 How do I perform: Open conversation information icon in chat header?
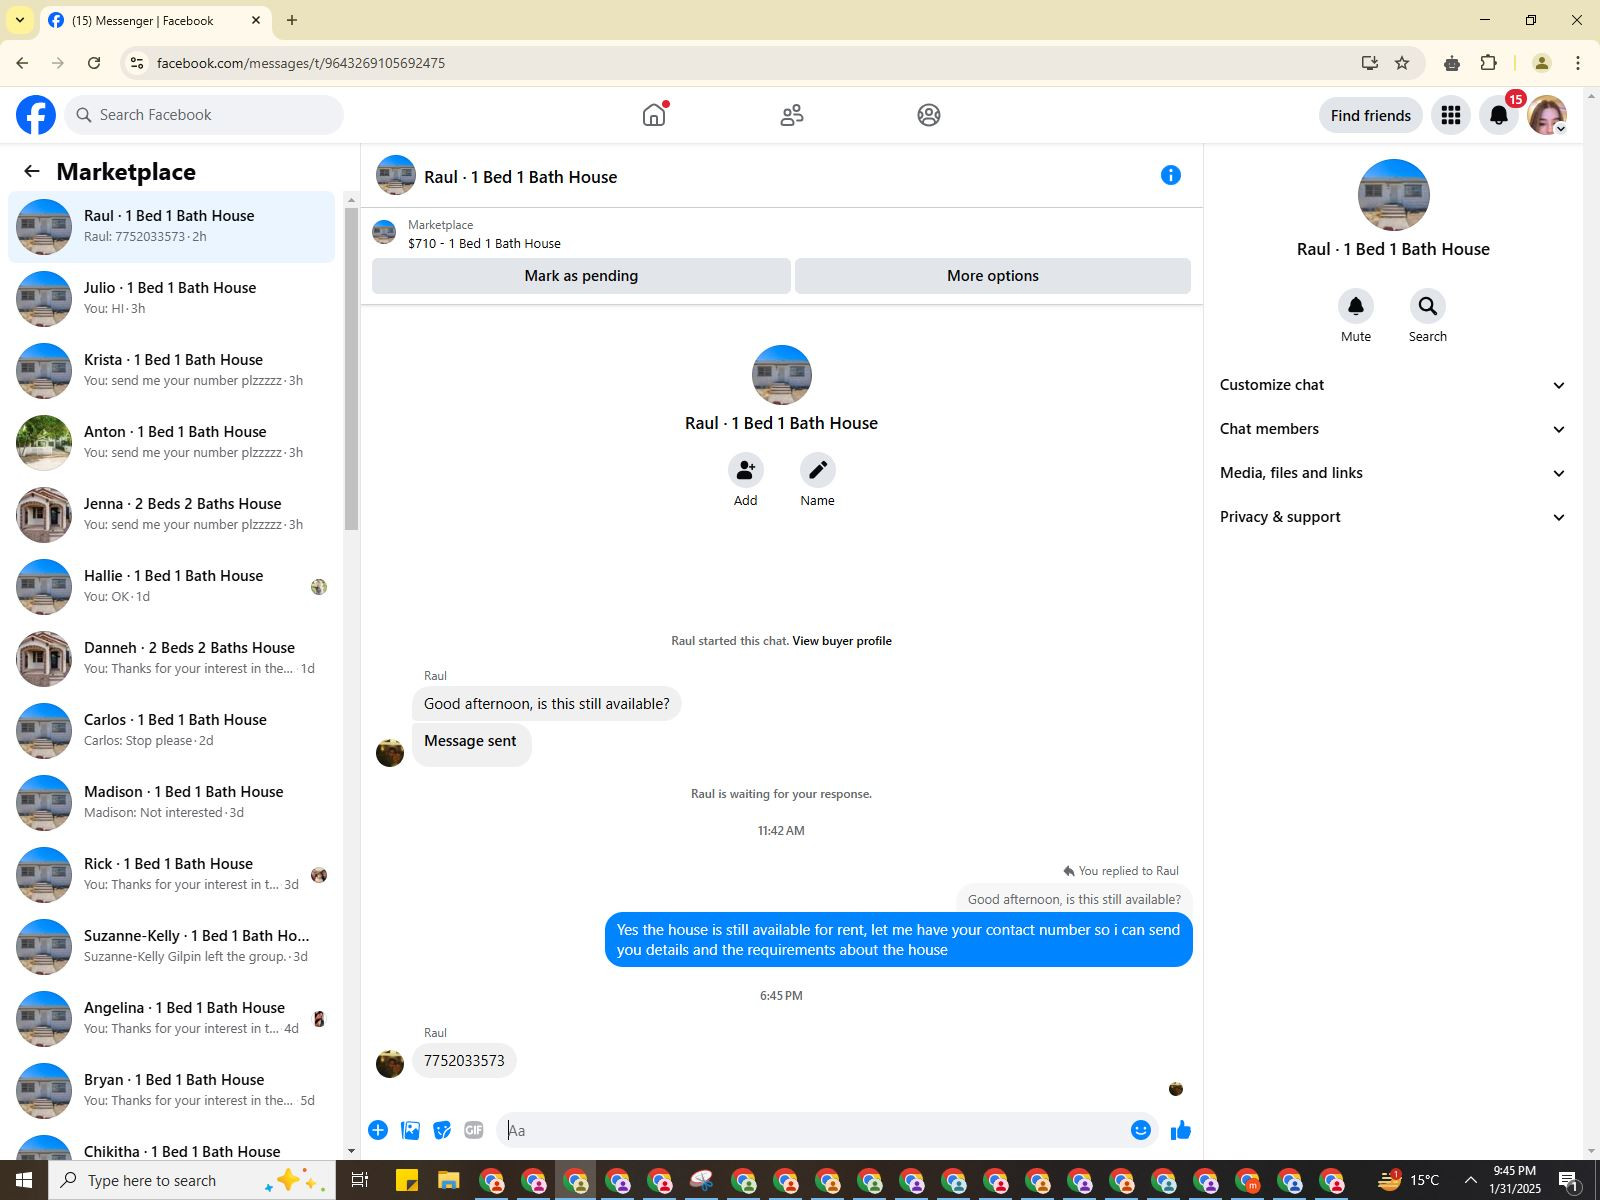[1171, 175]
